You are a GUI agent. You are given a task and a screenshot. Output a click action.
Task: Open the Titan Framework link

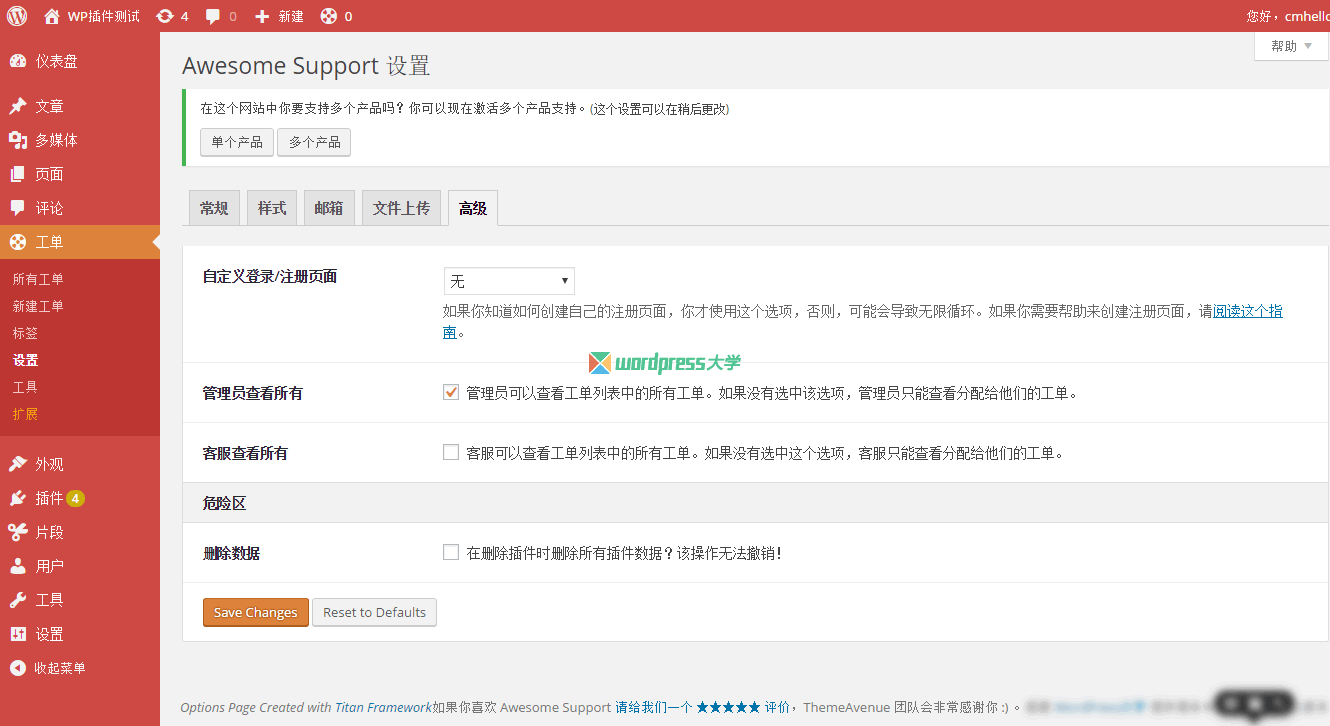[384, 707]
